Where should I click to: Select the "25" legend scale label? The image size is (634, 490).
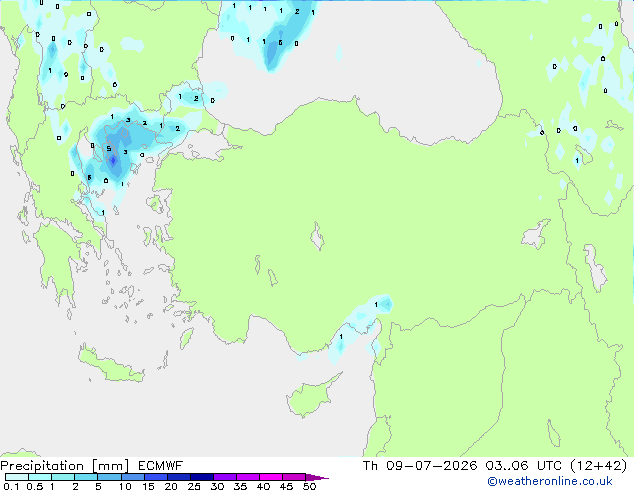click(194, 486)
